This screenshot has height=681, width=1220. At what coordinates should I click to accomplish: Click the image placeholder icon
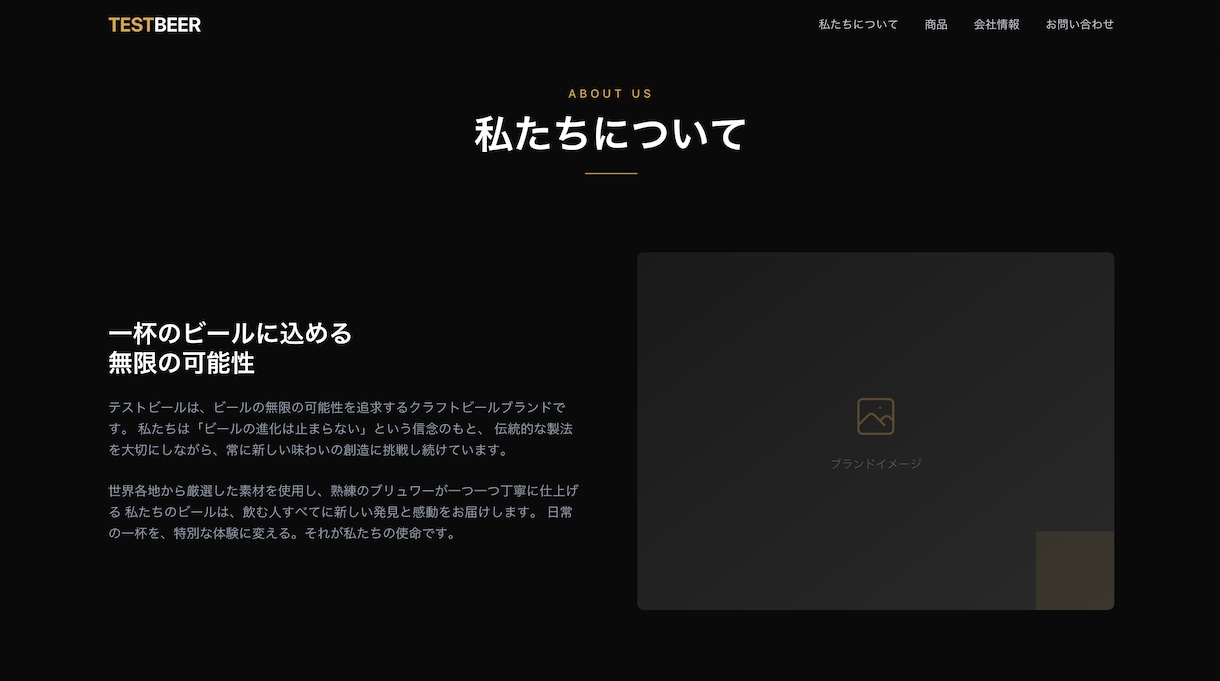pyautogui.click(x=876, y=416)
